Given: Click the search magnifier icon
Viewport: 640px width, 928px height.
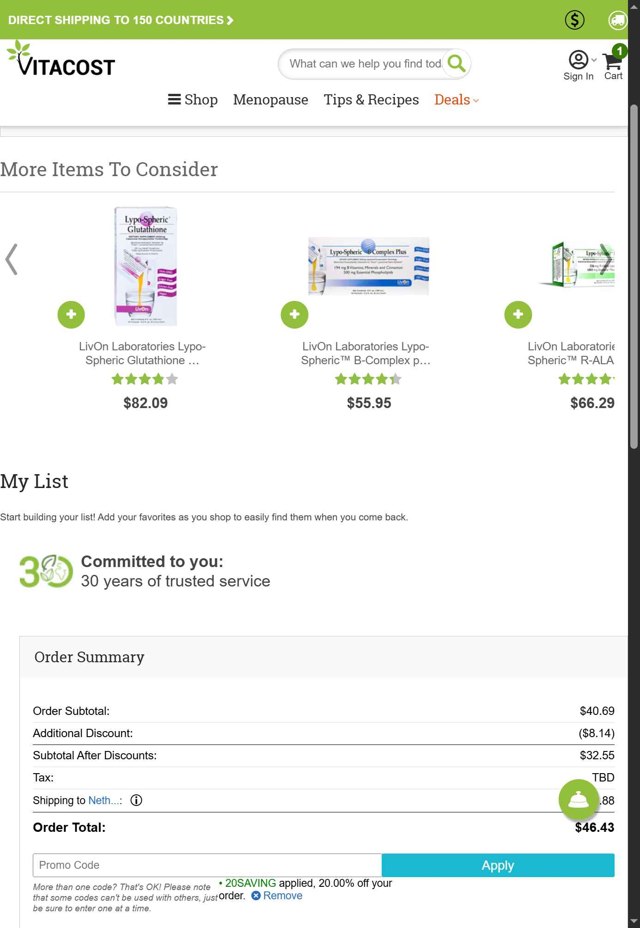Looking at the screenshot, I should [x=456, y=64].
